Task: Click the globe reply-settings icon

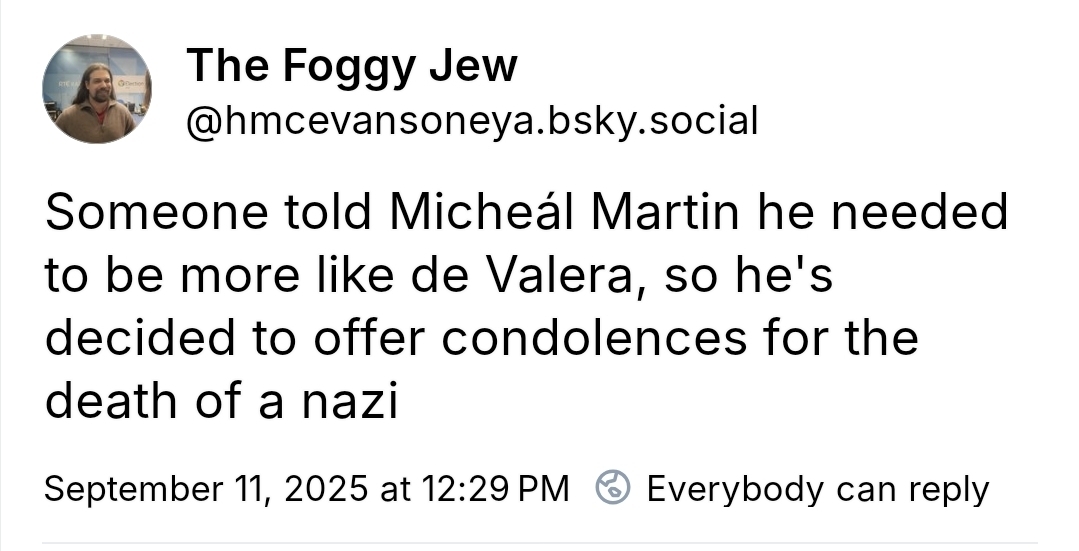Action: [612, 489]
